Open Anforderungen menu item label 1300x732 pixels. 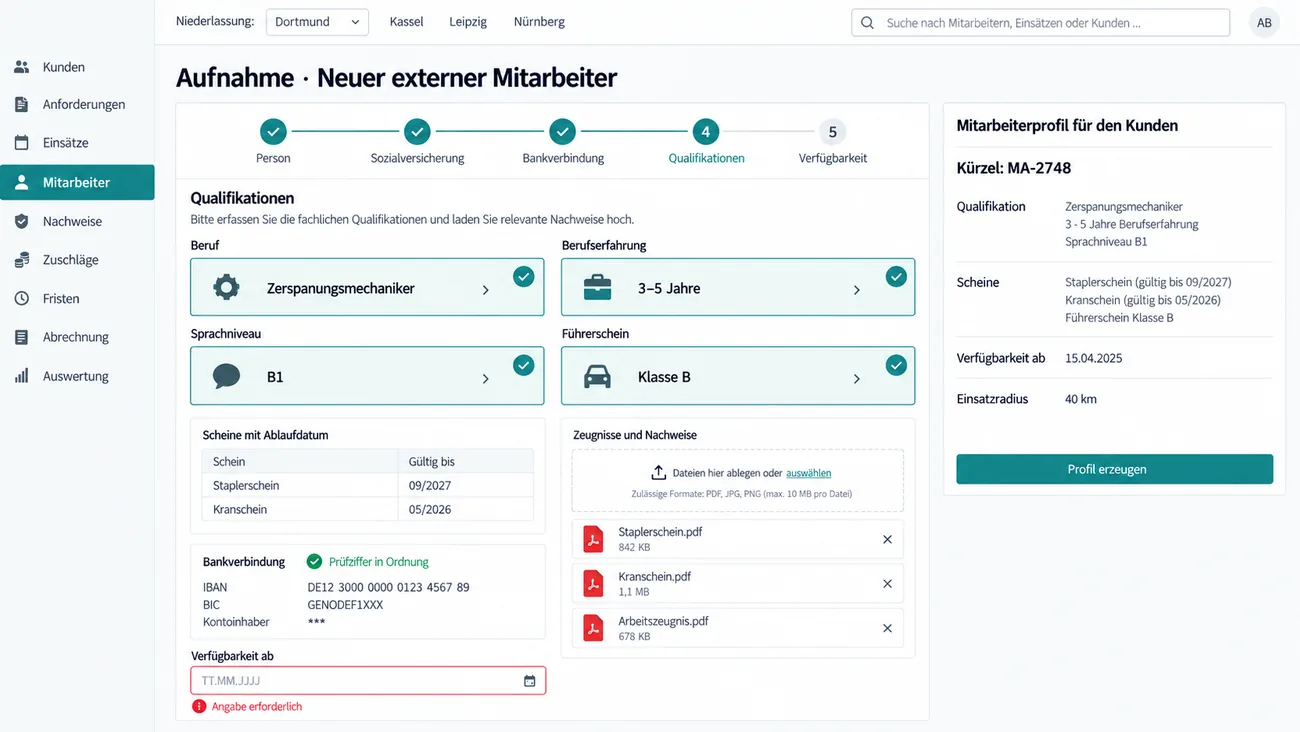click(84, 104)
